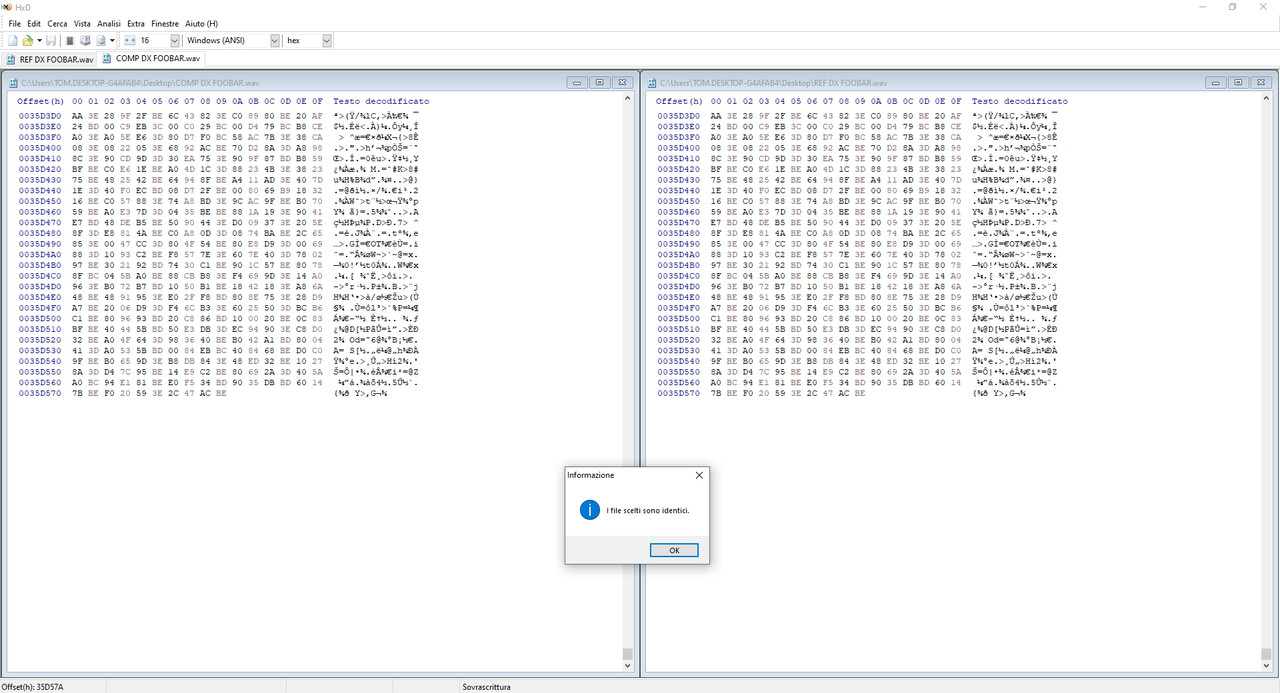Viewport: 1280px width, 693px height.
Task: Click the Open RAM chip icon
Action: click(x=70, y=41)
